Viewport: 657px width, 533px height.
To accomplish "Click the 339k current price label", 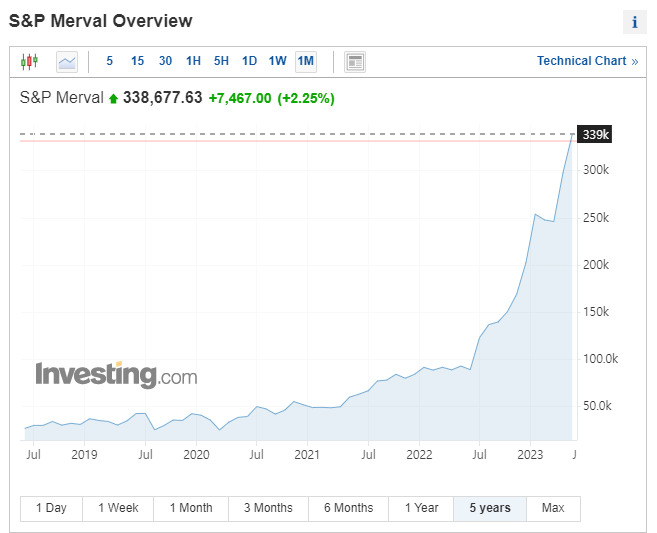I will pos(595,134).
